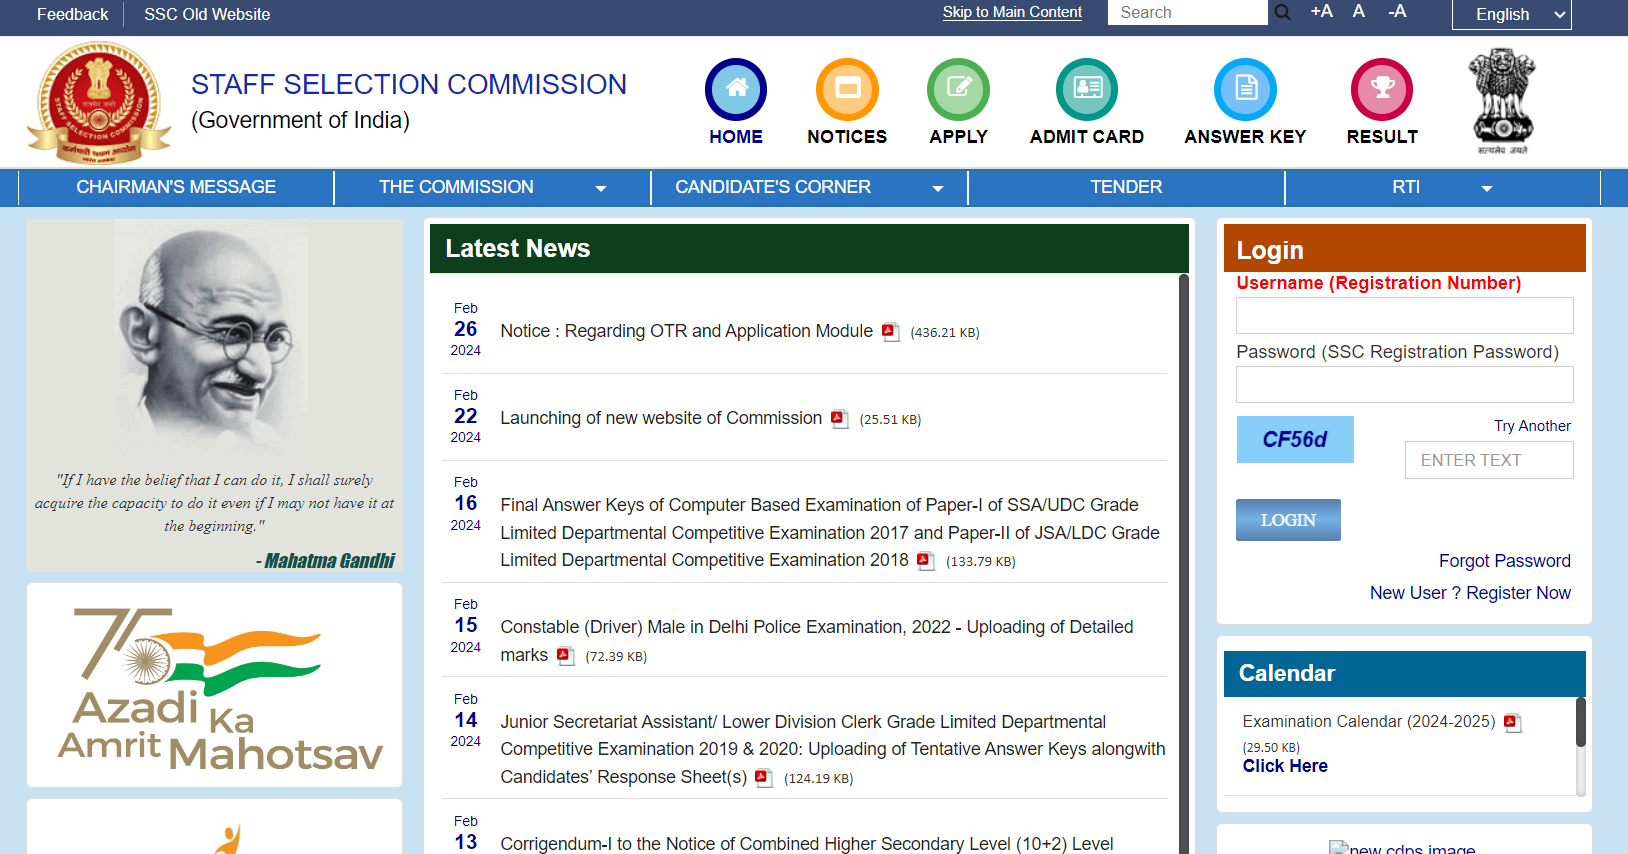Screen dimensions: 1628x854
Task: Open the Tender menu item
Action: click(x=1126, y=187)
